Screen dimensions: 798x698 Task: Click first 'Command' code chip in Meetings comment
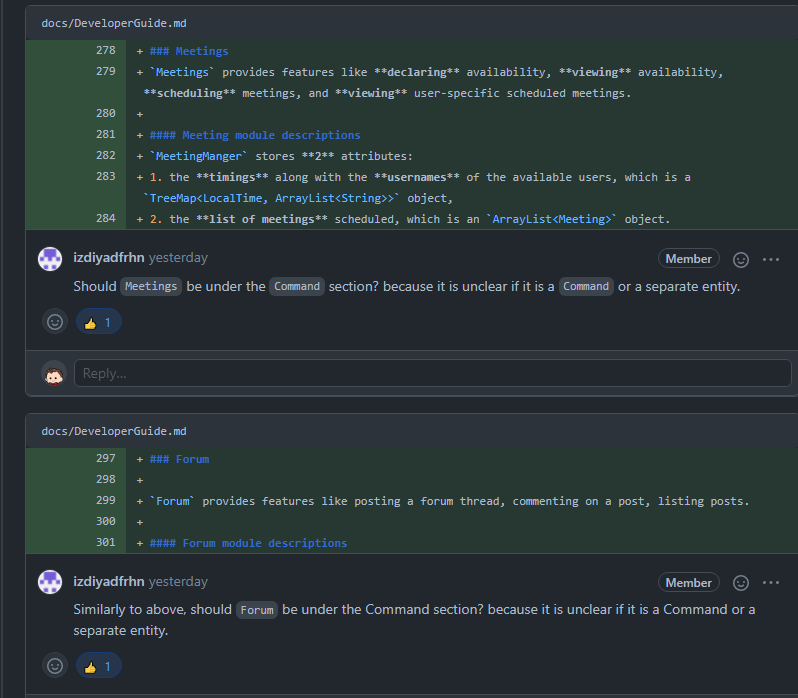pyautogui.click(x=297, y=286)
